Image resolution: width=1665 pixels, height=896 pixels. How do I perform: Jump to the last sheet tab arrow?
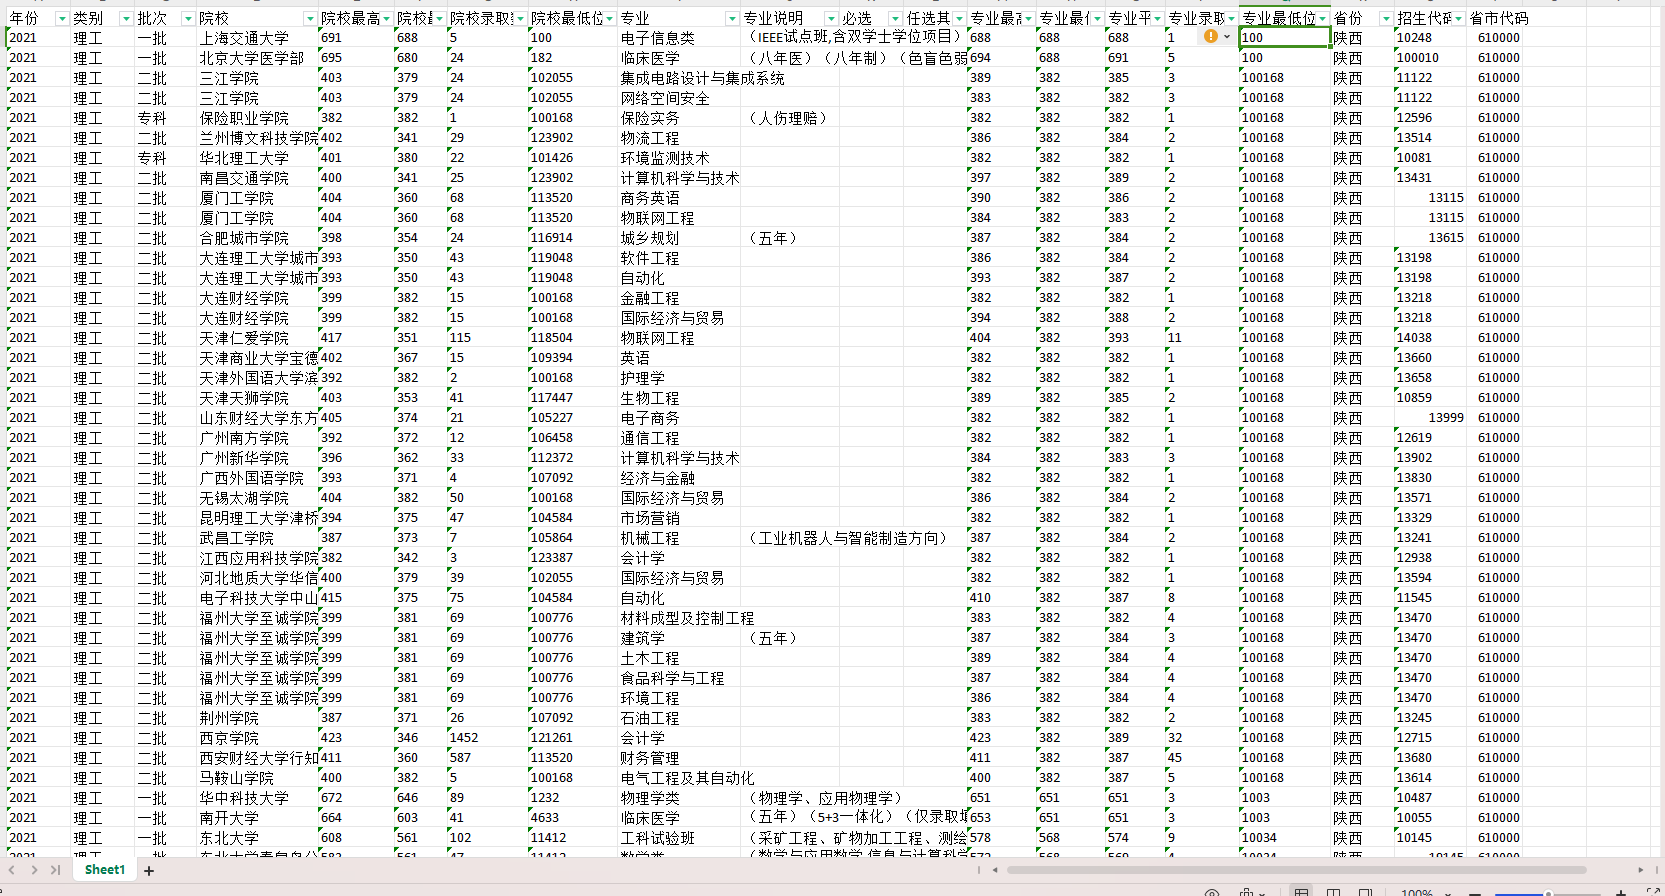pos(55,870)
